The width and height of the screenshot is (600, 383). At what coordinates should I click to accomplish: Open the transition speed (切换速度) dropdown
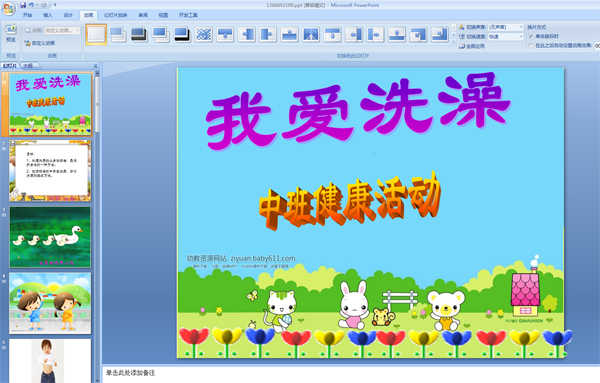506,37
